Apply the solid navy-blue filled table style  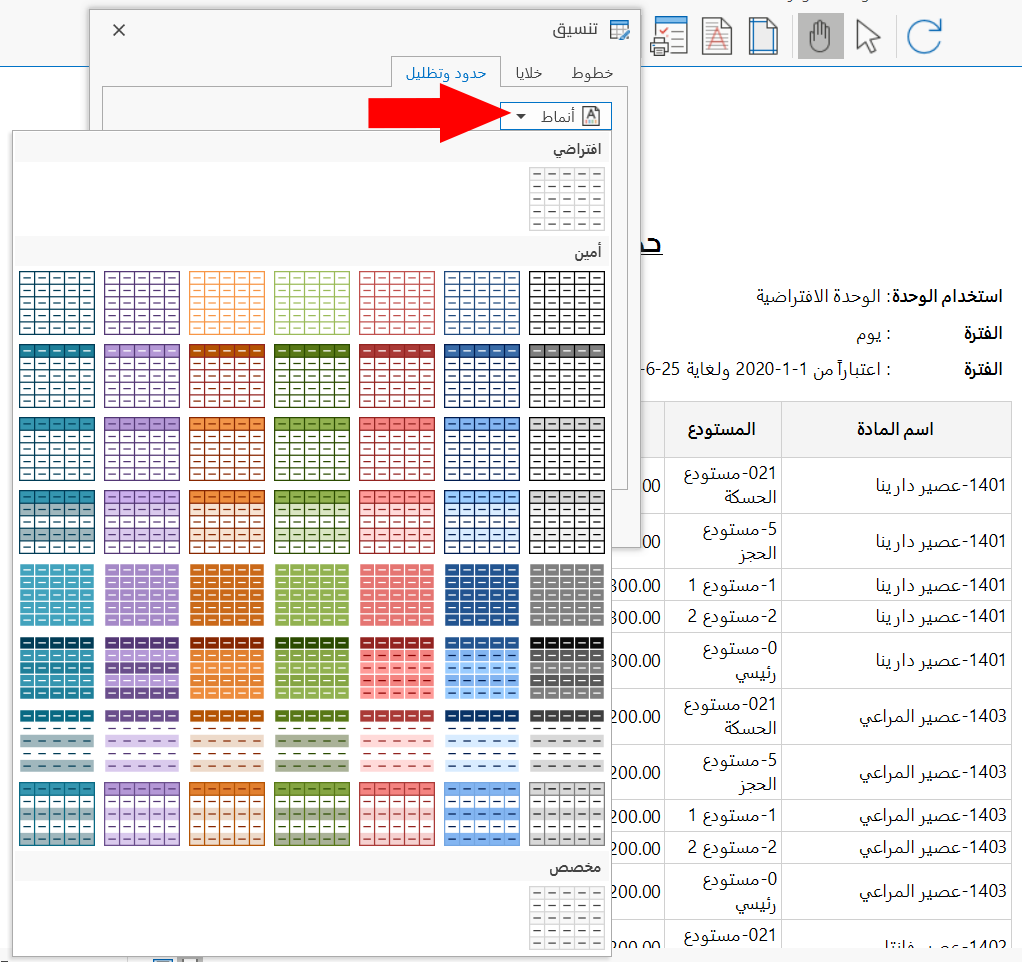click(482, 595)
